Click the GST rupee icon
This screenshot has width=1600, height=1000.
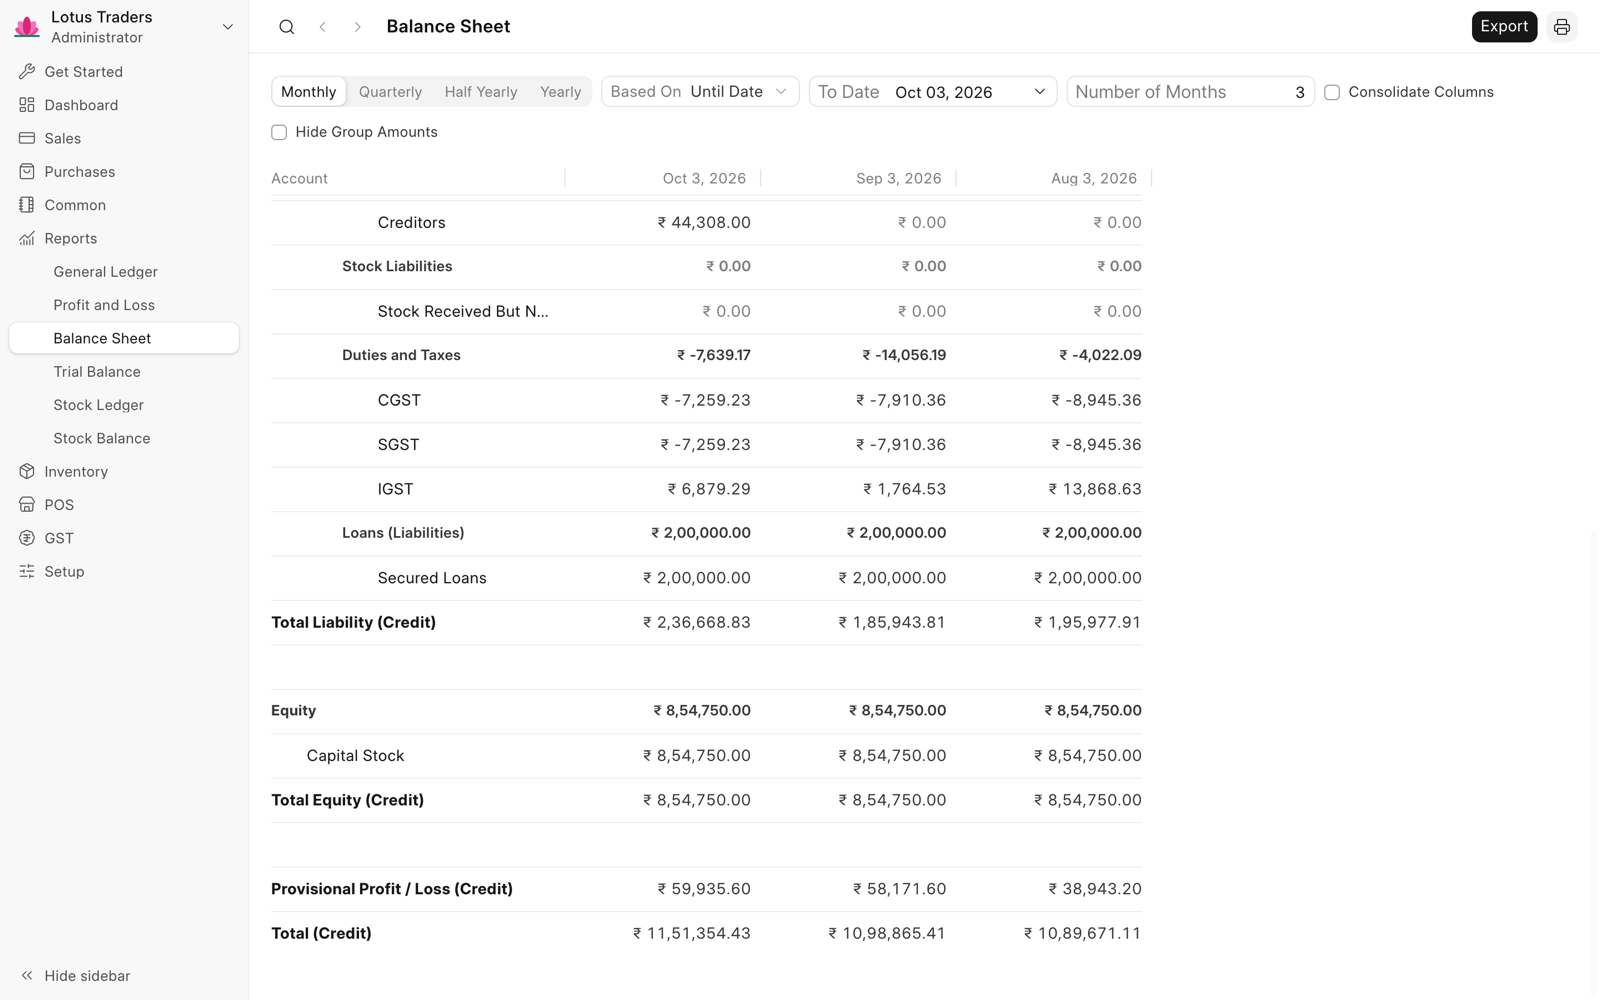pos(27,538)
